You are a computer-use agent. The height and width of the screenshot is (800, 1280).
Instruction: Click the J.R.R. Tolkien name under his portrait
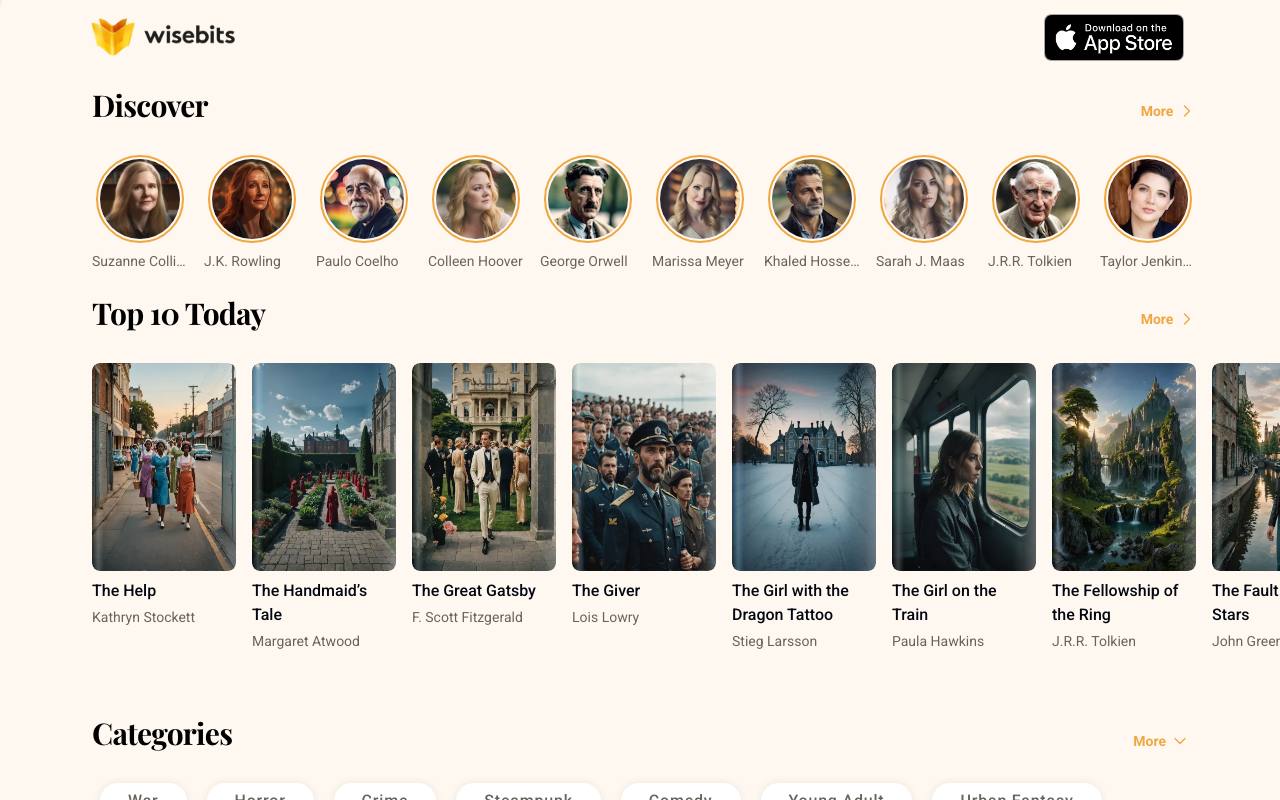(1030, 261)
